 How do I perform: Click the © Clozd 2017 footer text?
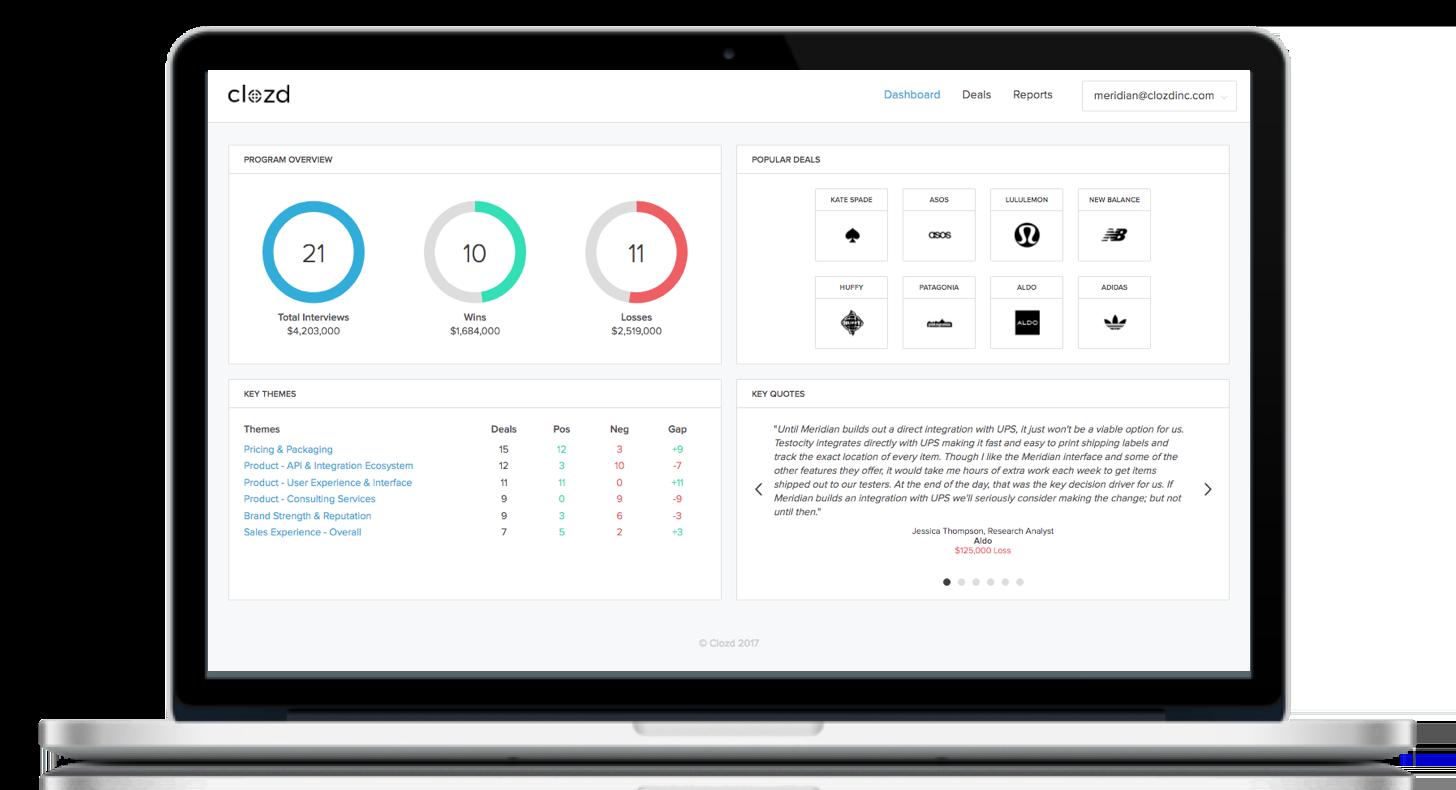[728, 643]
